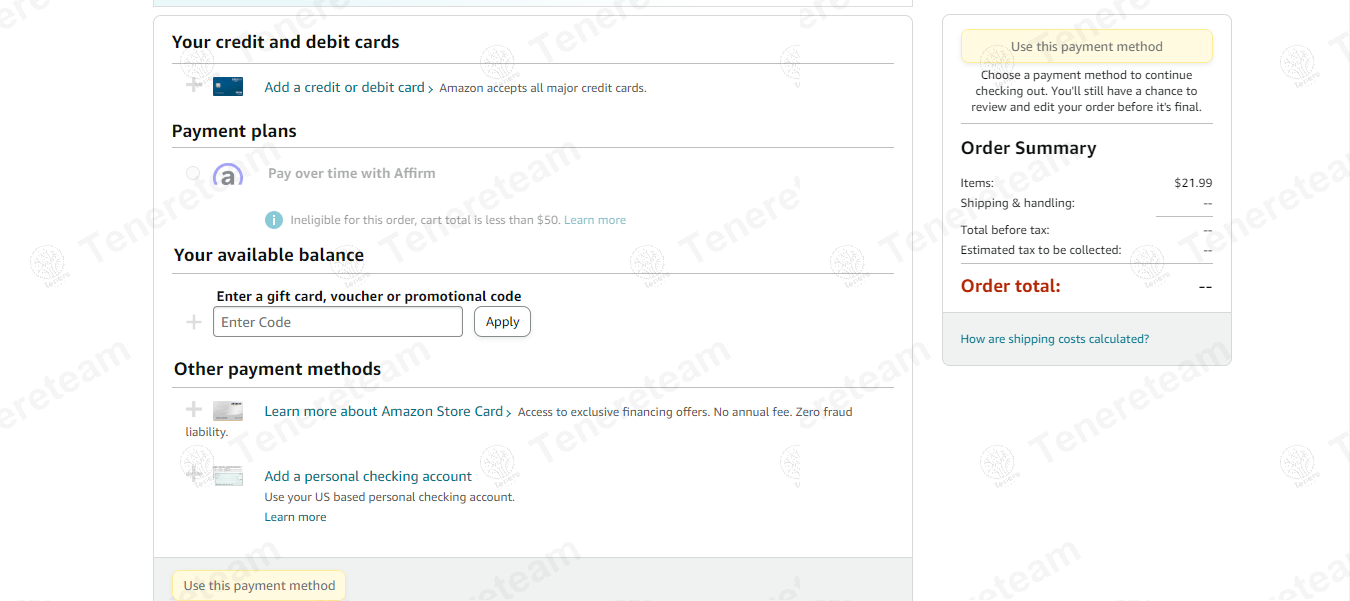Focus the Enter Code gift card field
Screen dimensions: 1350x601
[338, 322]
